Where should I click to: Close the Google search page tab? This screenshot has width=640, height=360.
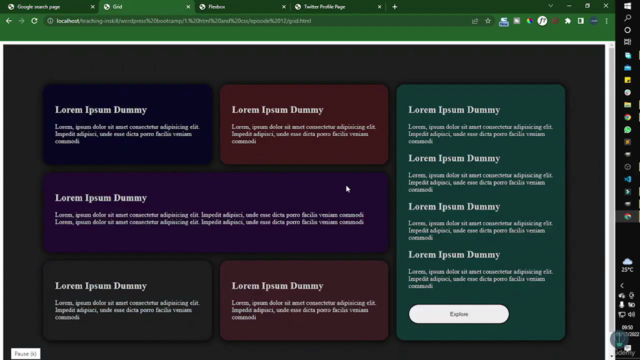(x=92, y=7)
